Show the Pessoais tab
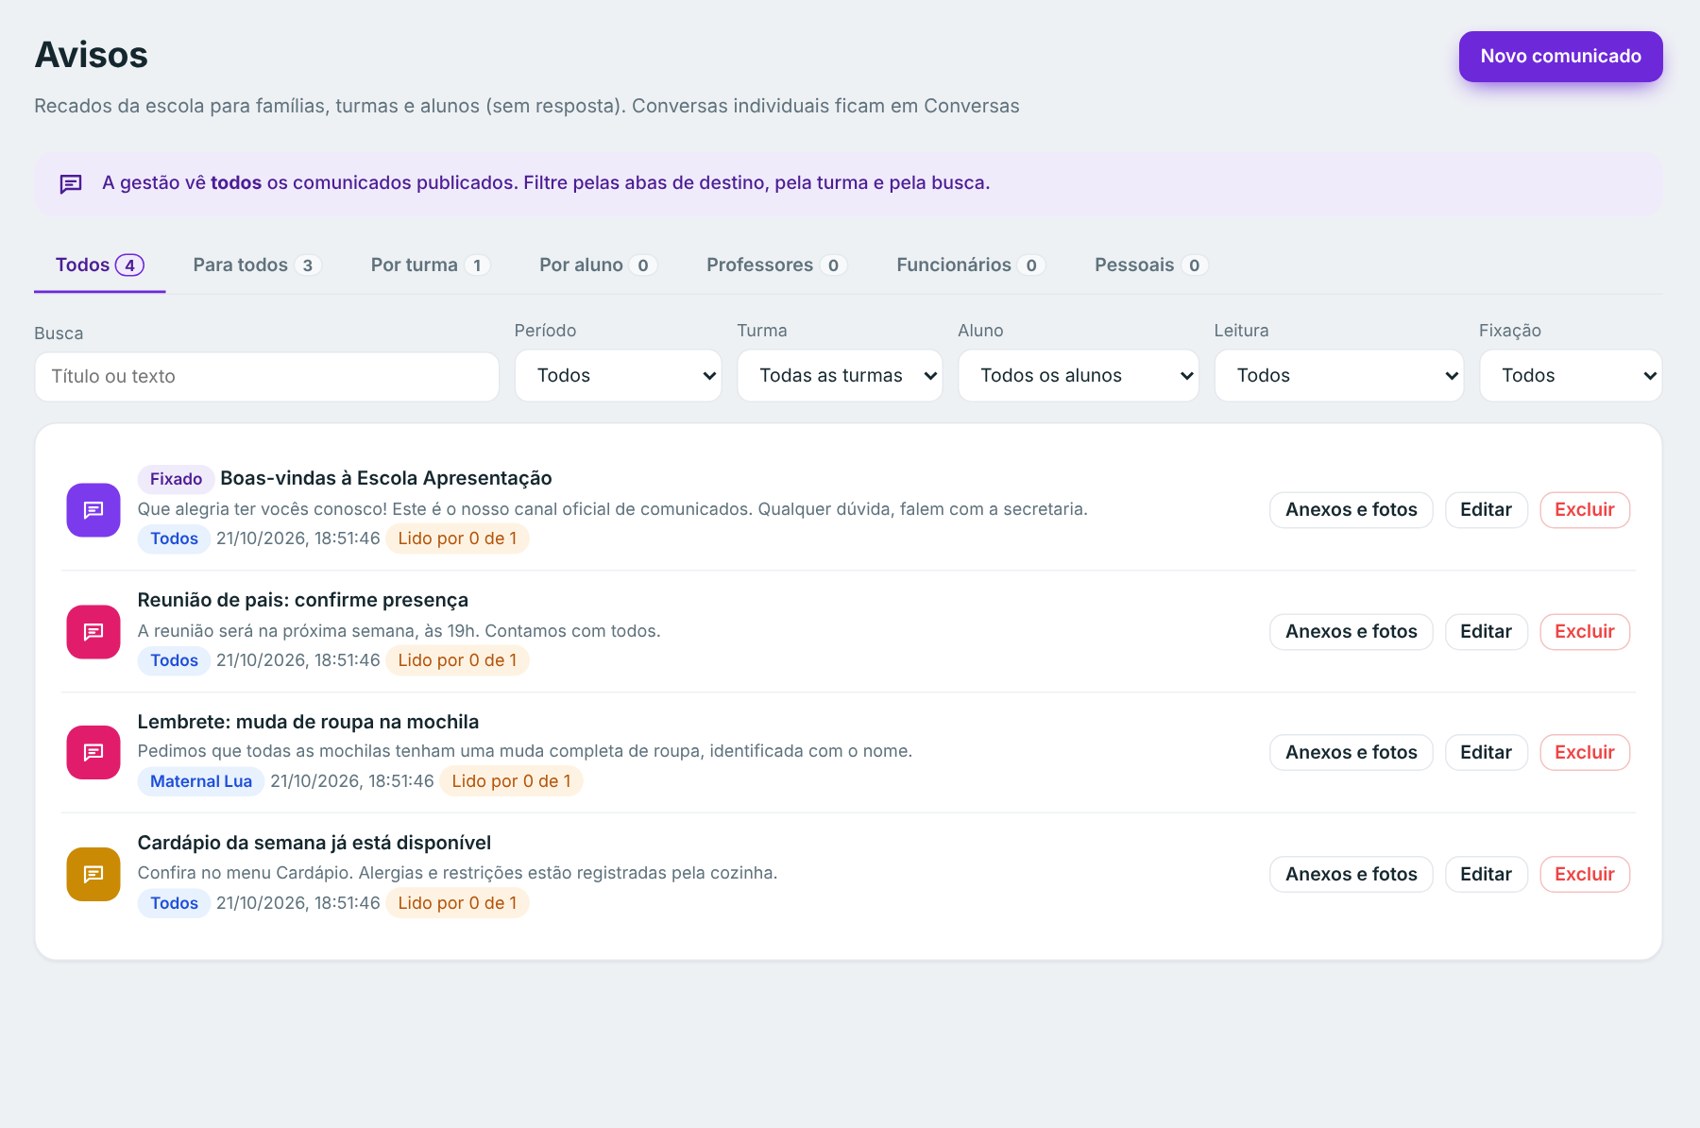Viewport: 1700px width, 1128px height. point(1151,265)
